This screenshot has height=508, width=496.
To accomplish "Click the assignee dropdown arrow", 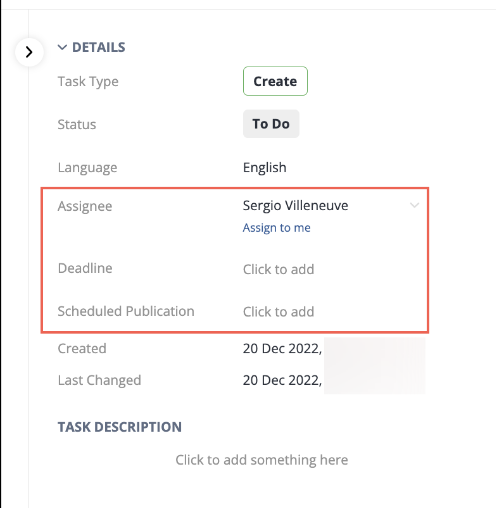I will click(414, 205).
